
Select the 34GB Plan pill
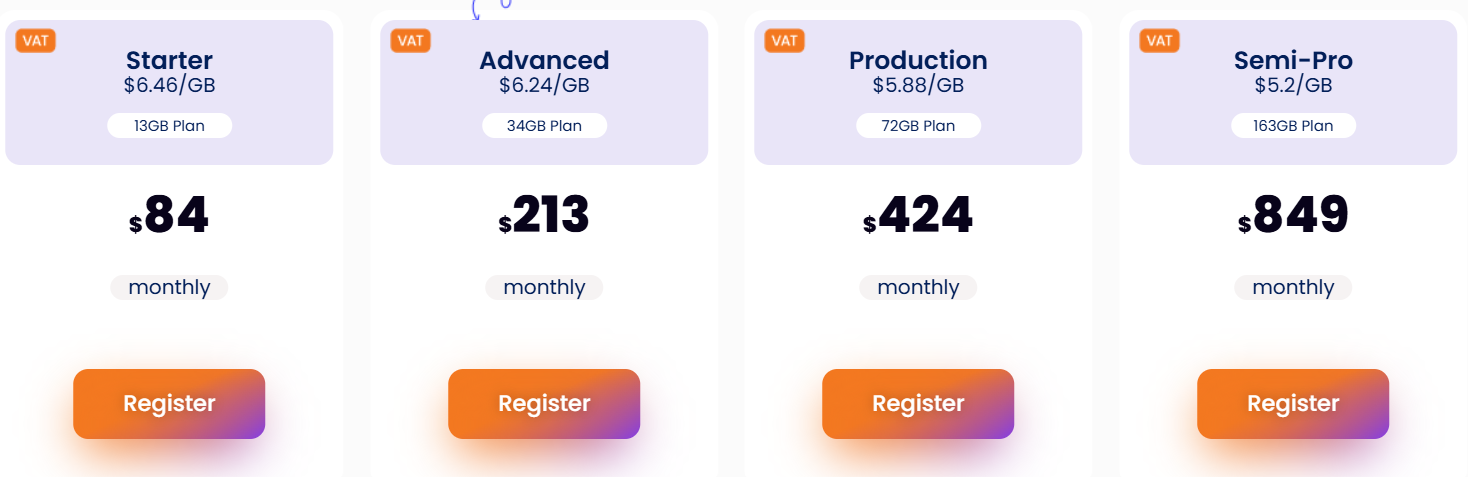[544, 126]
